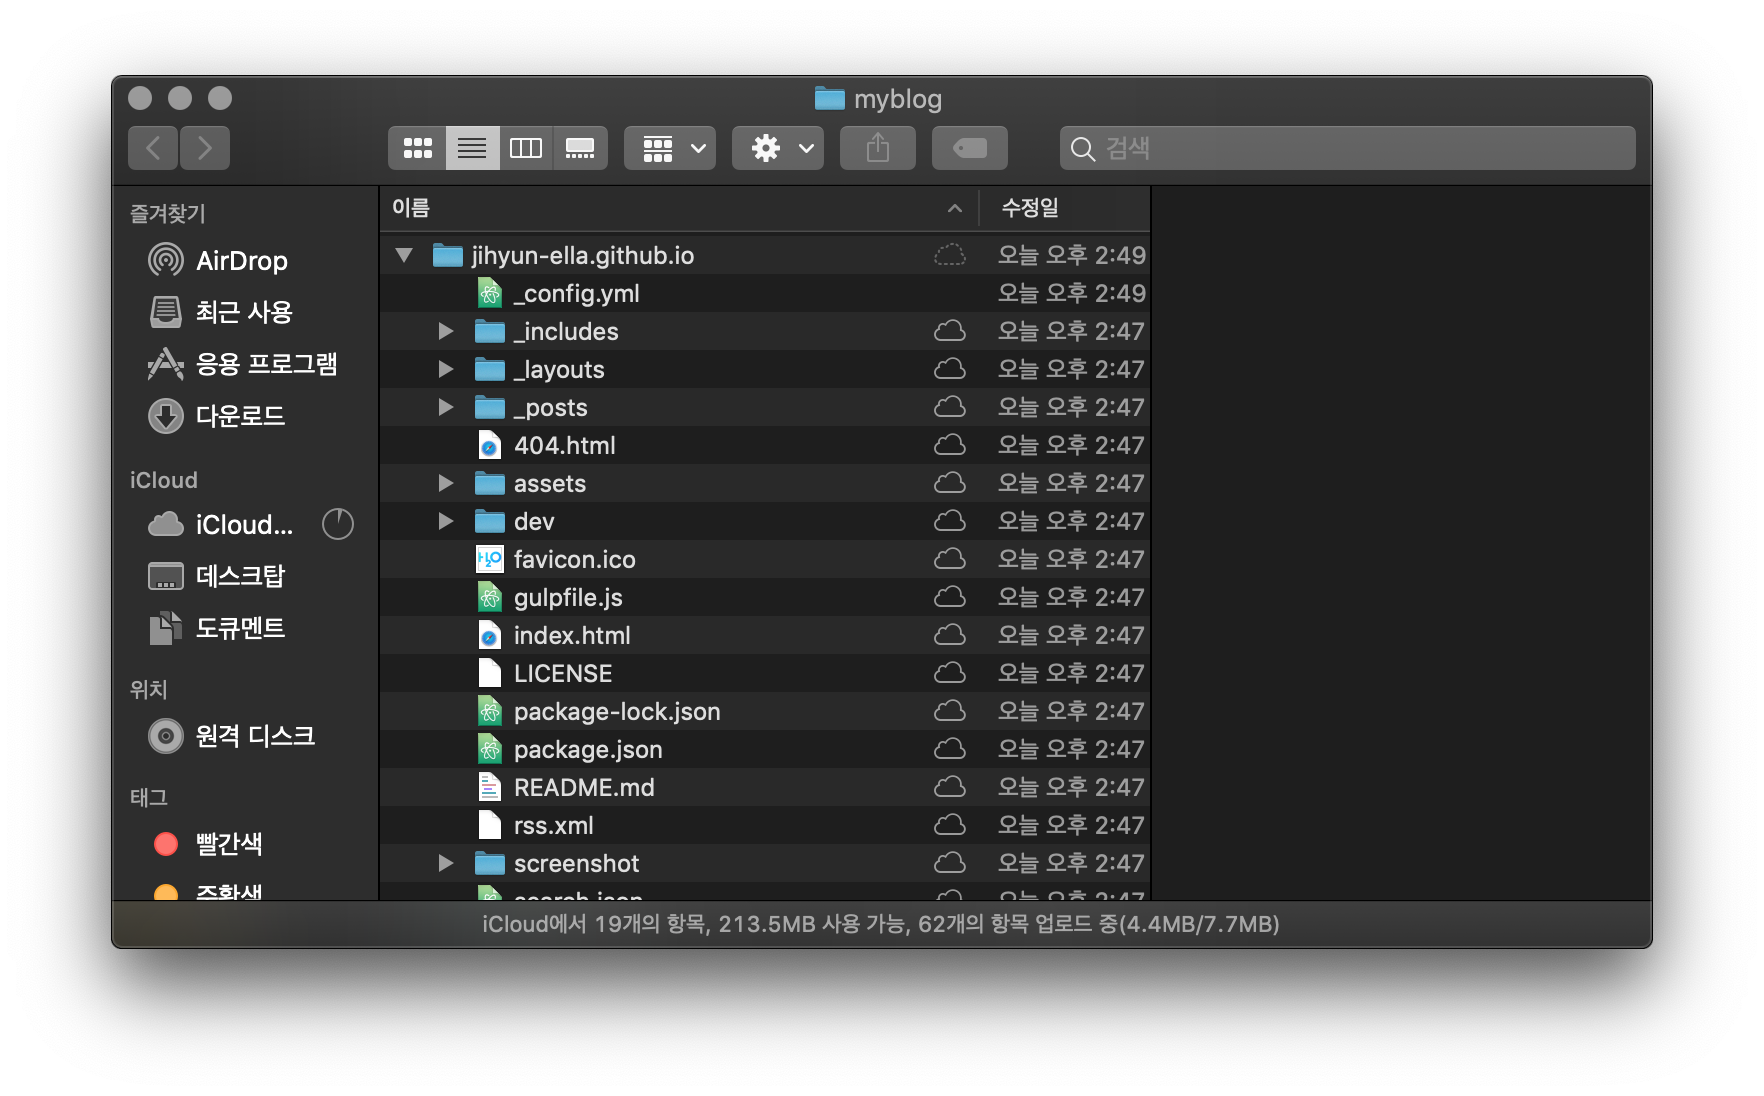Click the 즐겨찾기 sidebar section header
Image resolution: width=1764 pixels, height=1096 pixels.
[168, 213]
